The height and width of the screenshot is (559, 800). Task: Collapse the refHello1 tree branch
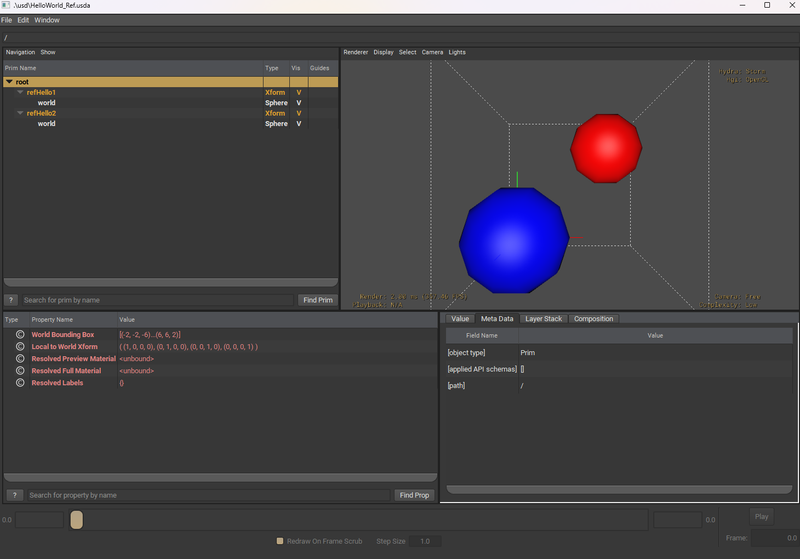(x=20, y=93)
